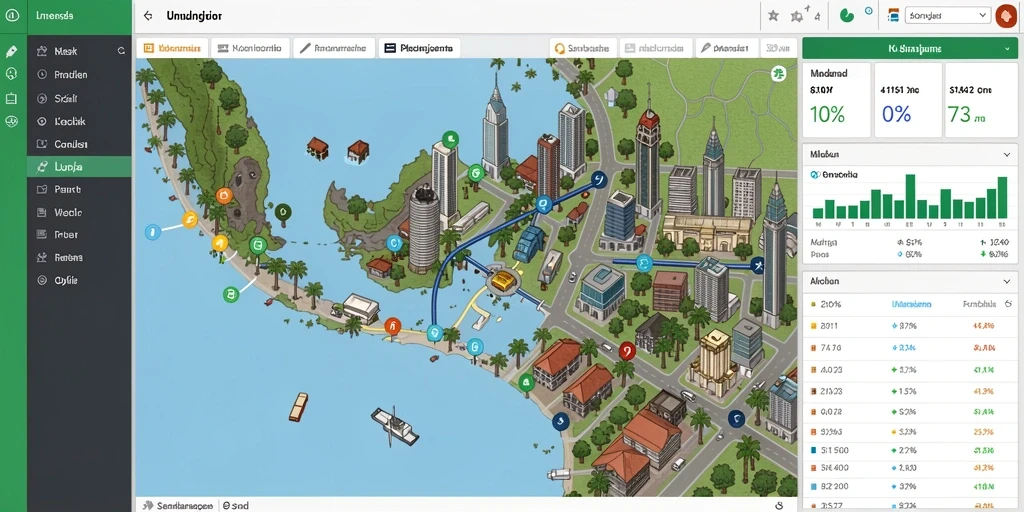Click the star favorite icon in header
This screenshot has height=512, width=1024.
coord(773,16)
